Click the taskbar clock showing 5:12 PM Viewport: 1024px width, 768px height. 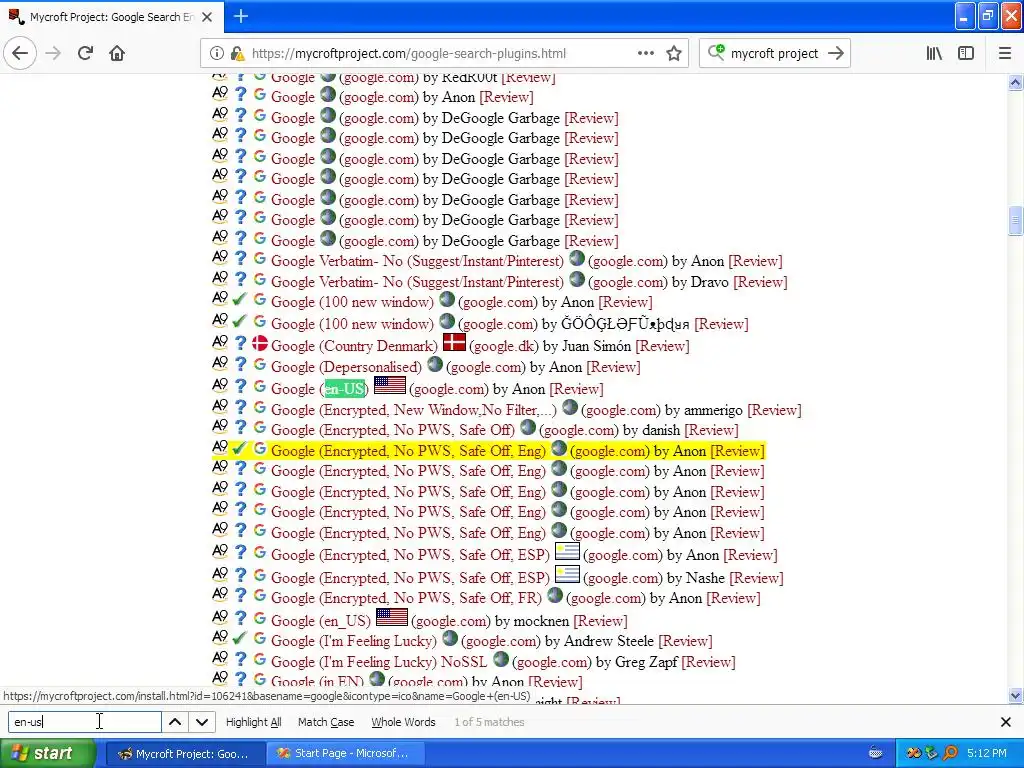tap(987, 754)
